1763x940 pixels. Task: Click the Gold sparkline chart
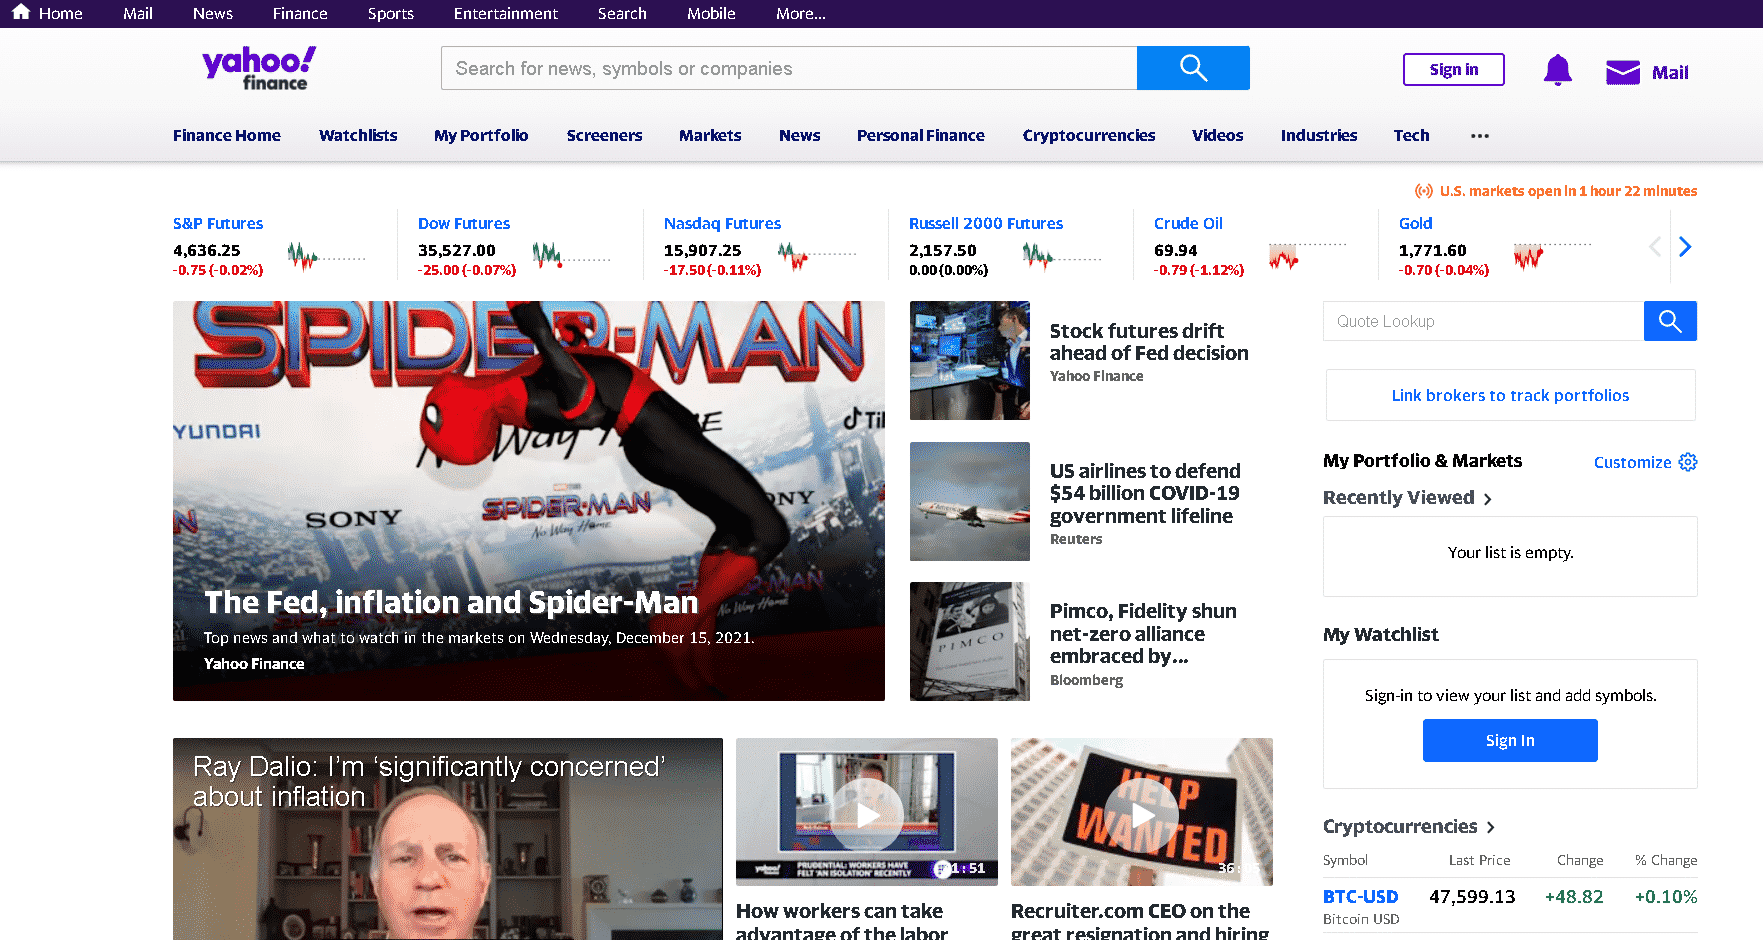point(1552,257)
